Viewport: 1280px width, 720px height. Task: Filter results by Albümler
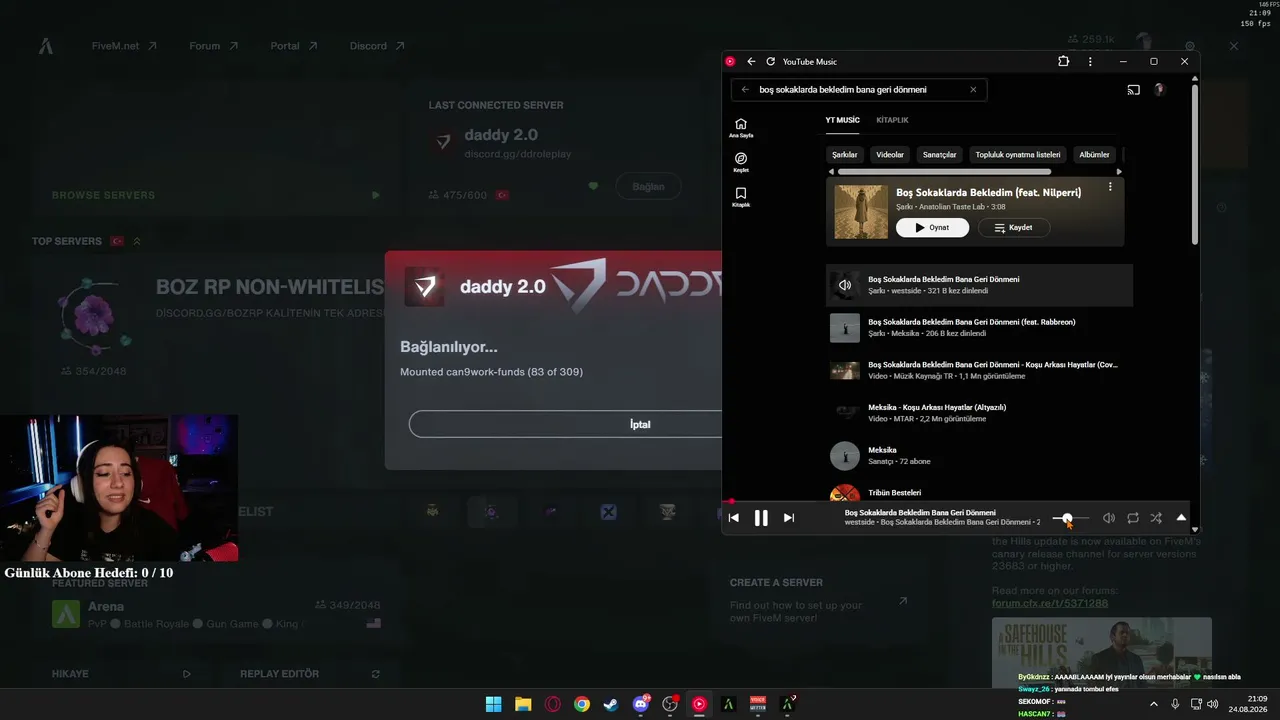[1094, 155]
